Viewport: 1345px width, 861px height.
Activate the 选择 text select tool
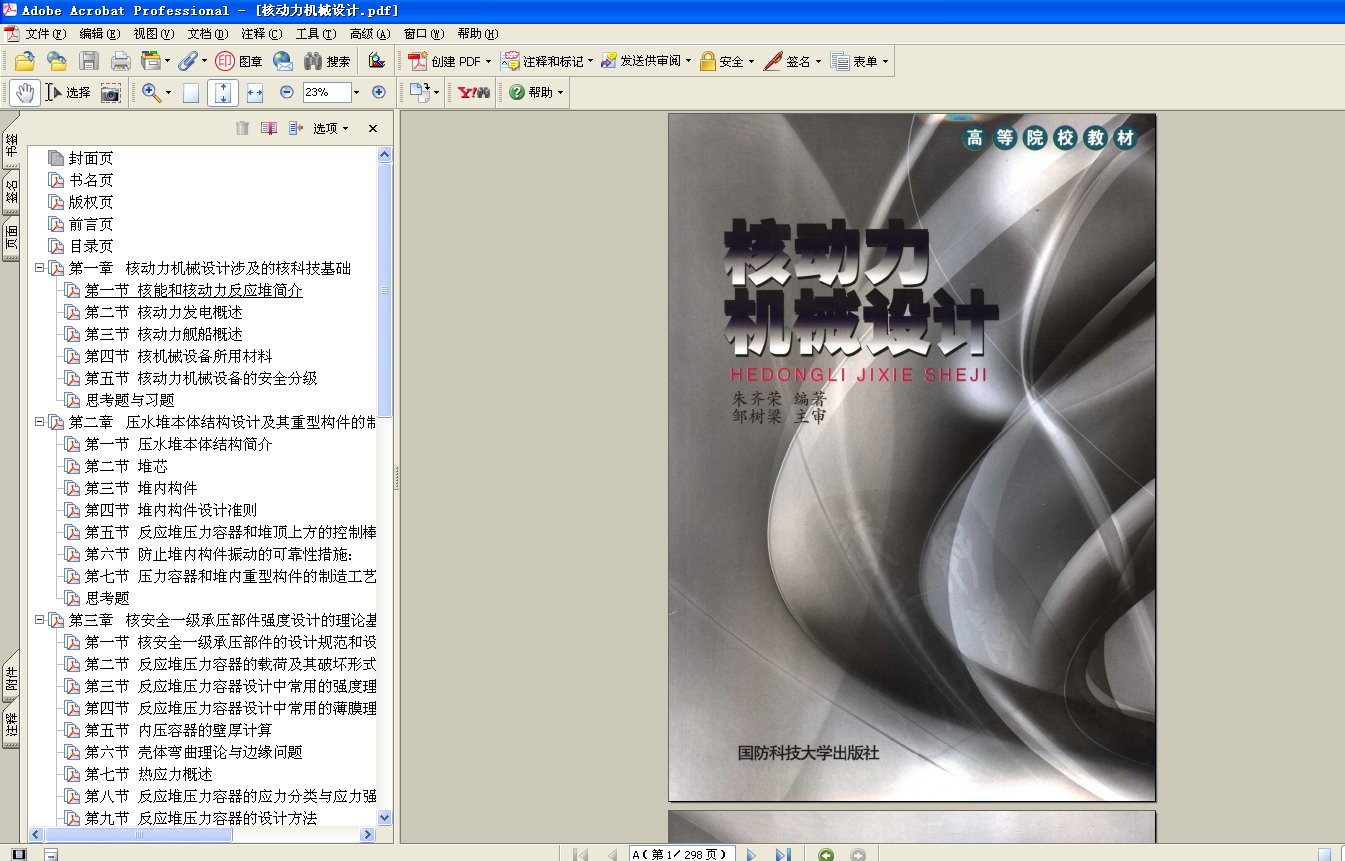[x=68, y=93]
